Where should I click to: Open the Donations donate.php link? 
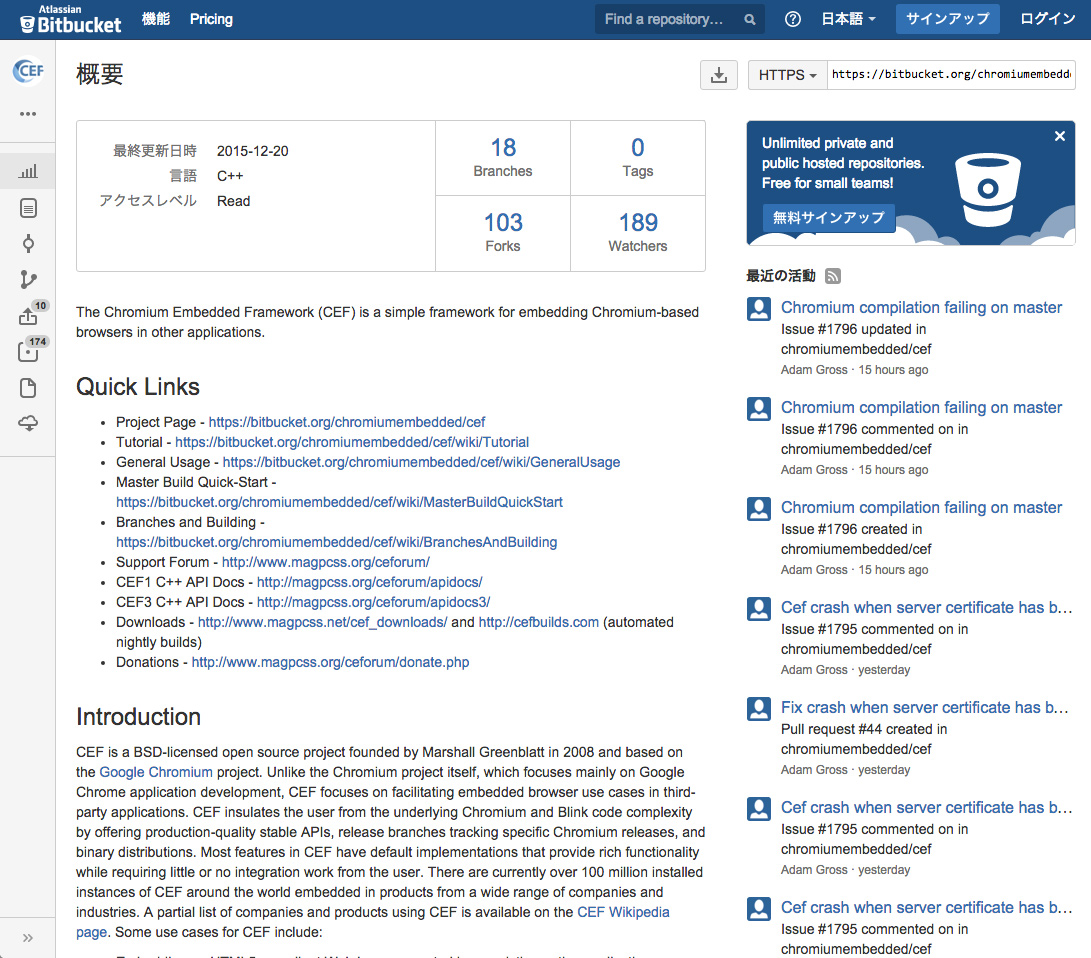[x=331, y=662]
